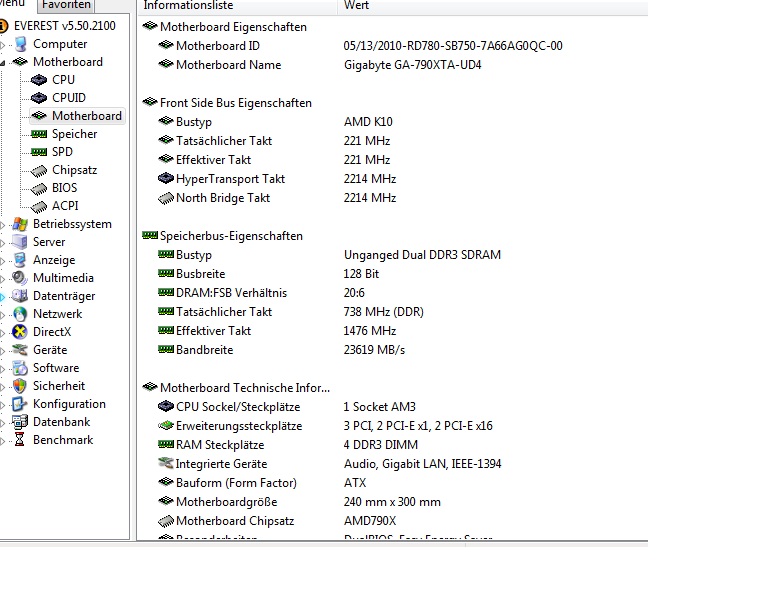The height and width of the screenshot is (614, 768).
Task: Expand the Multimedia tree node
Action: pos(2,279)
